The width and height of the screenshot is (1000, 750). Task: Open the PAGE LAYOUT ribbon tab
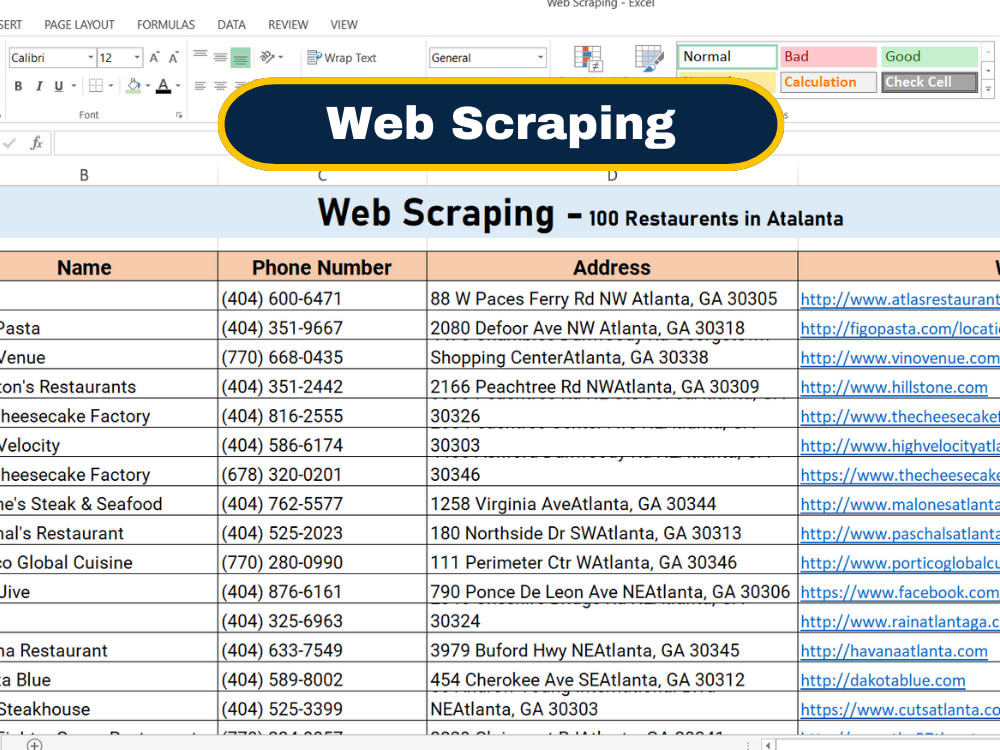point(79,25)
